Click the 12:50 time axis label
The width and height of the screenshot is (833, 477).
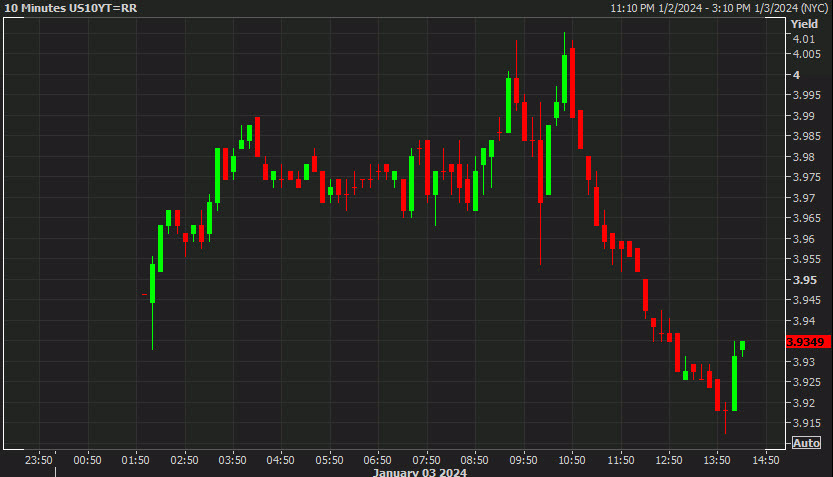click(669, 460)
